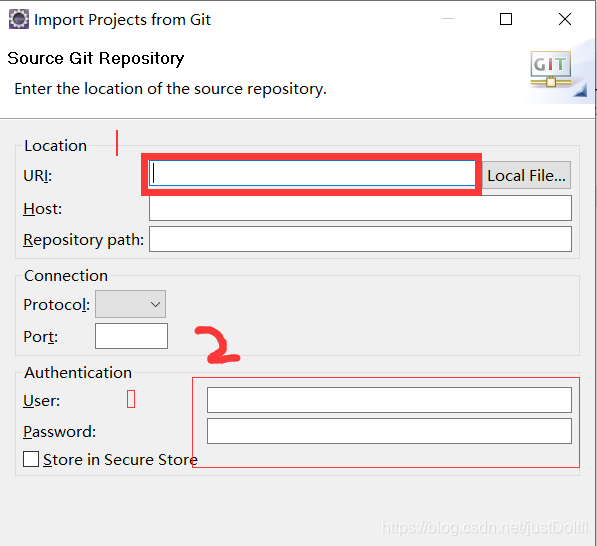The image size is (597, 546).
Task: Maximize the Import Projects from Git dialog
Action: [506, 19]
